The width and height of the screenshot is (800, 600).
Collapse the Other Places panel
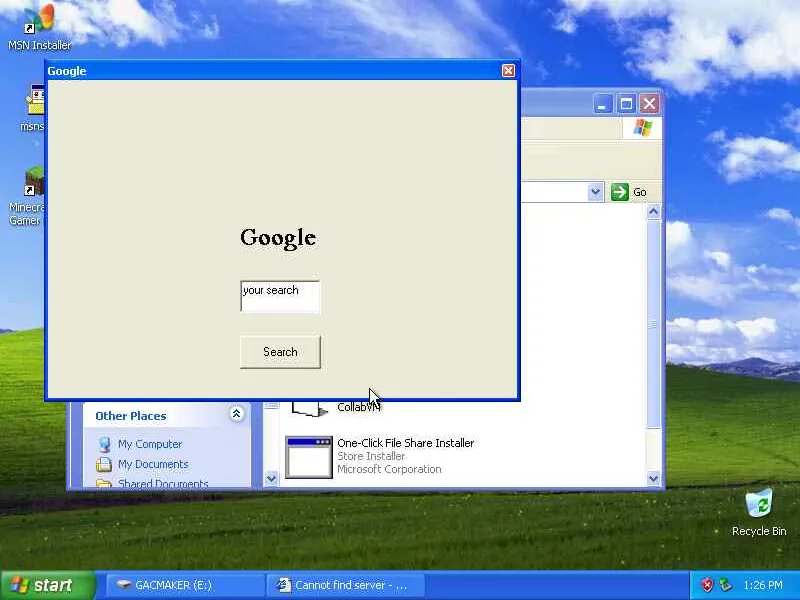[x=236, y=414]
